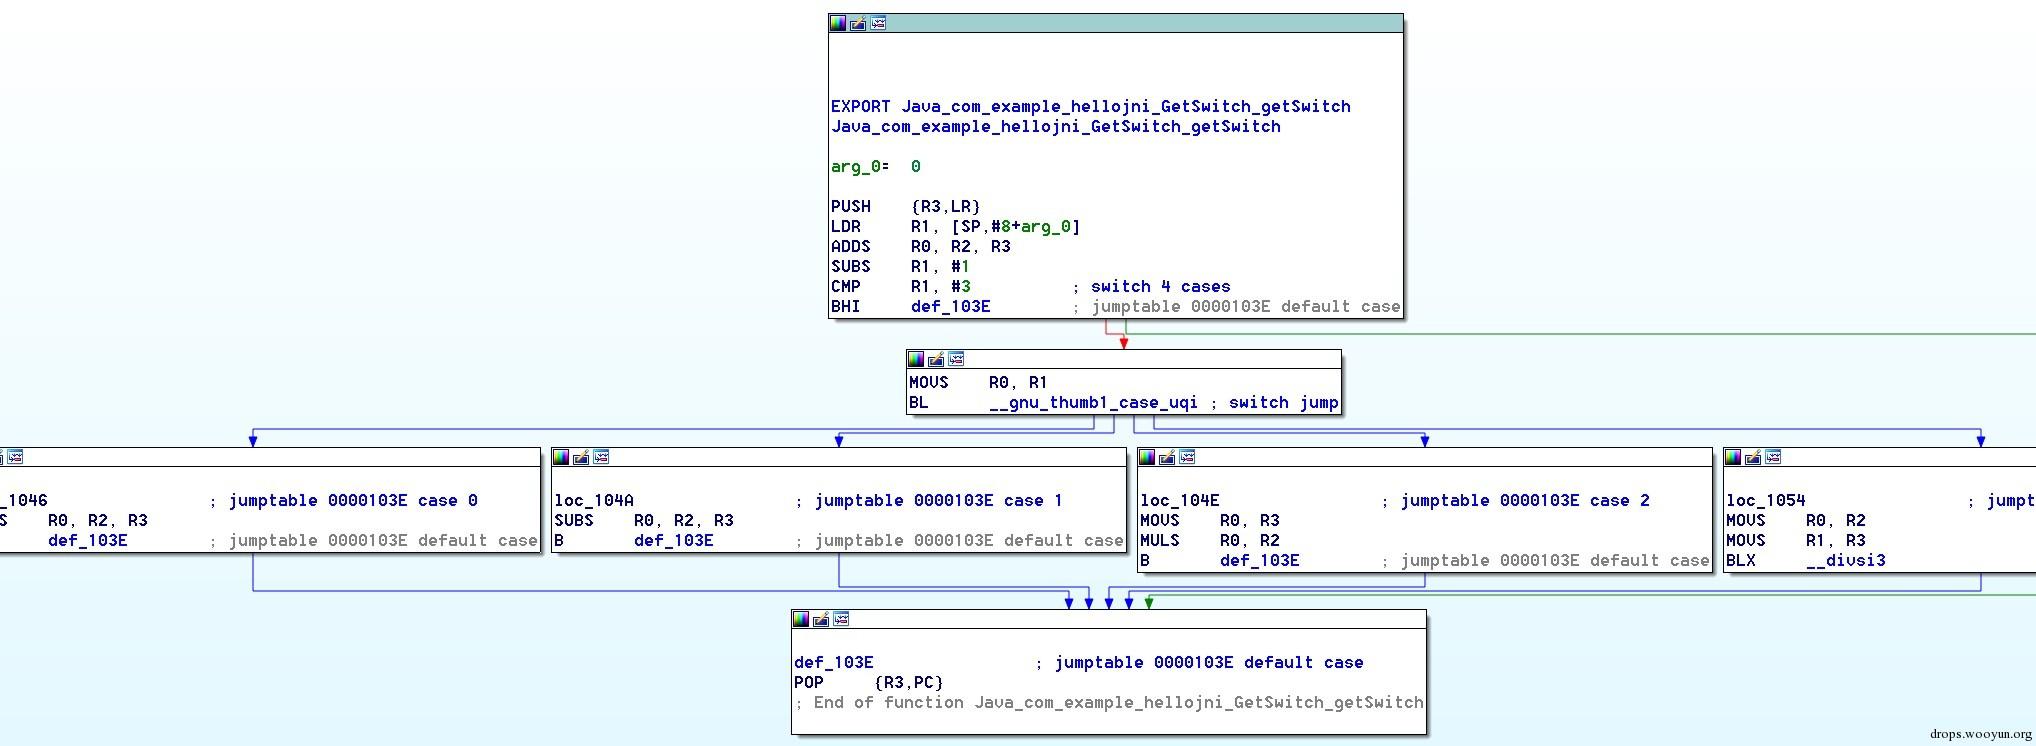Image resolution: width=2036 pixels, height=746 pixels.
Task: Click 'jumptable 0000103E case 0' comment
Action: 353,500
